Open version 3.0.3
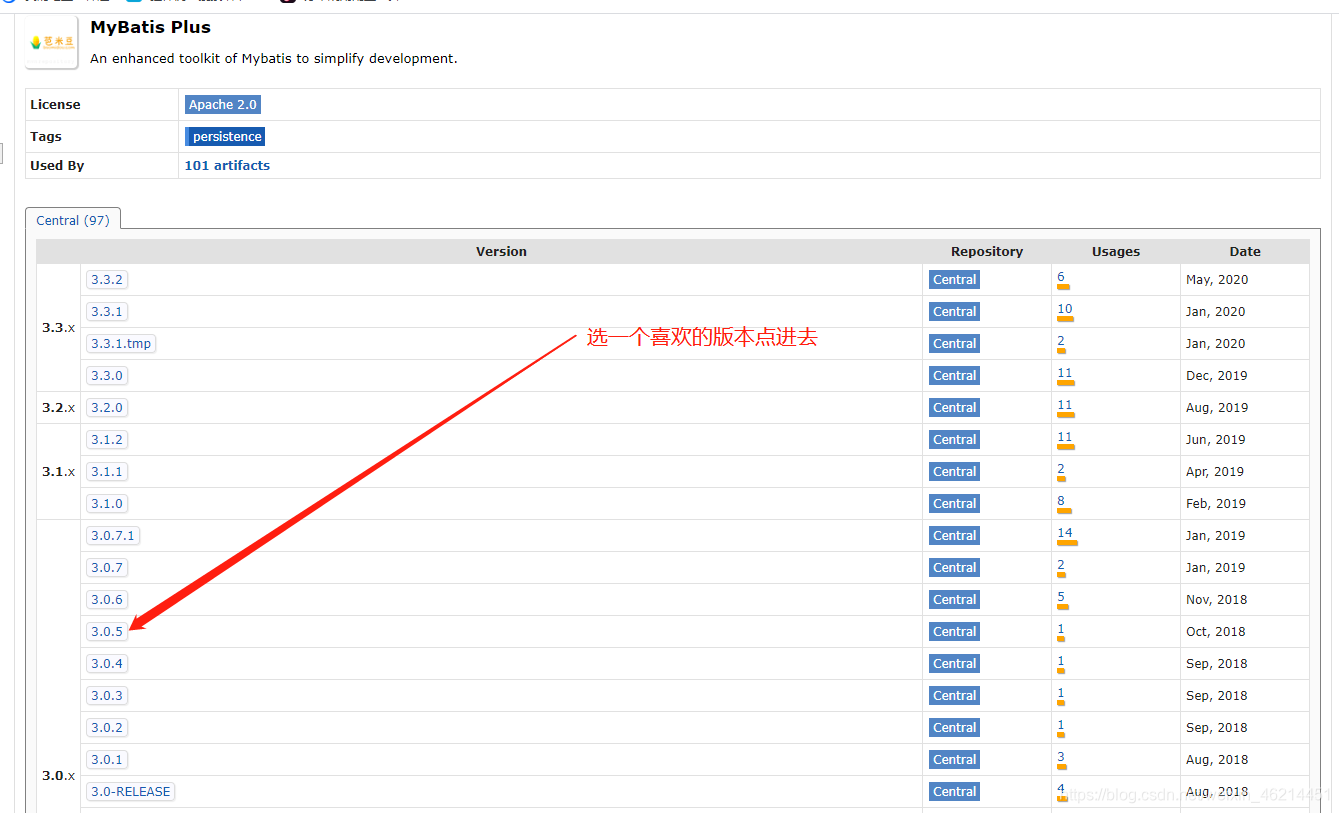Viewport: 1339px width, 813px height. (107, 695)
